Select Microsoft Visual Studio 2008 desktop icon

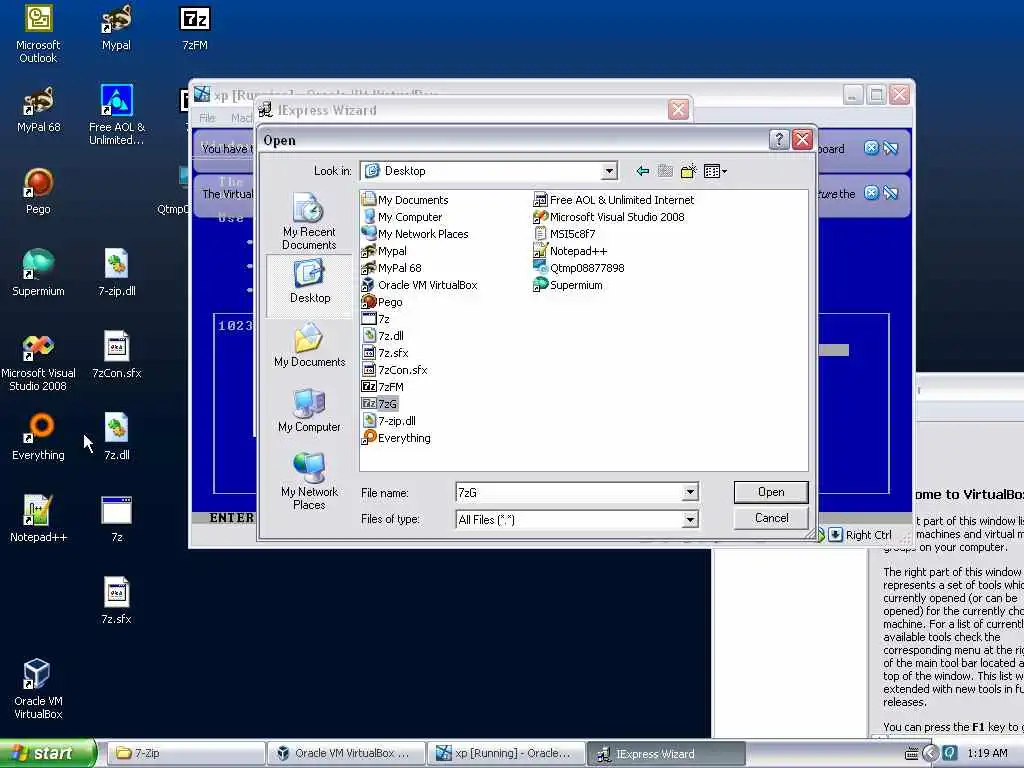38,362
